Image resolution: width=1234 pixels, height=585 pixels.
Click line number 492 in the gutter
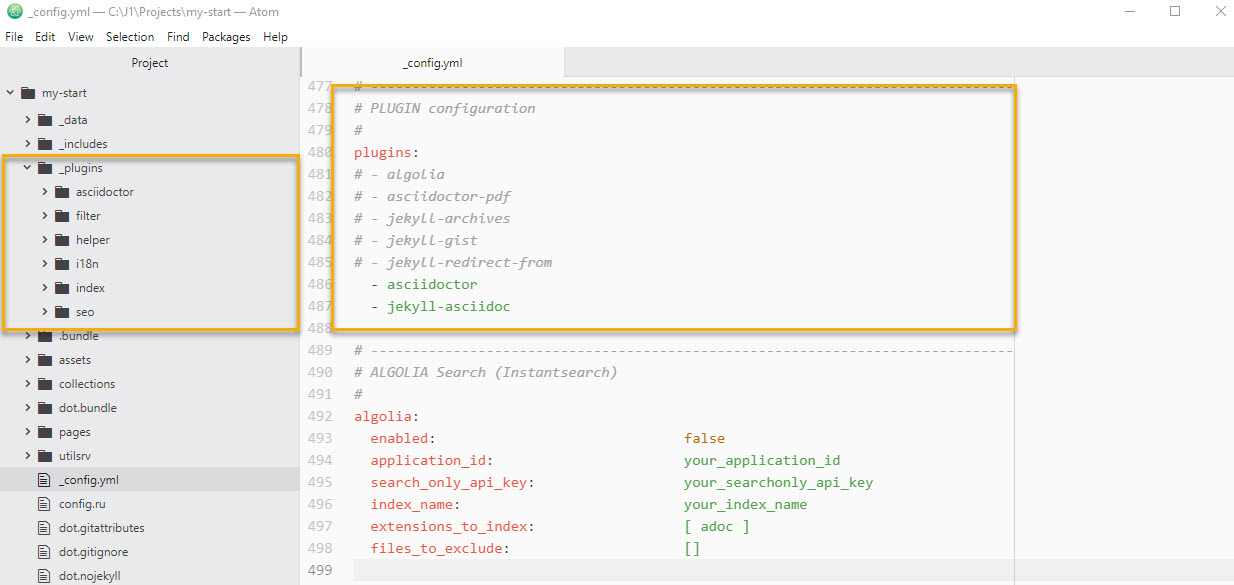click(x=320, y=416)
